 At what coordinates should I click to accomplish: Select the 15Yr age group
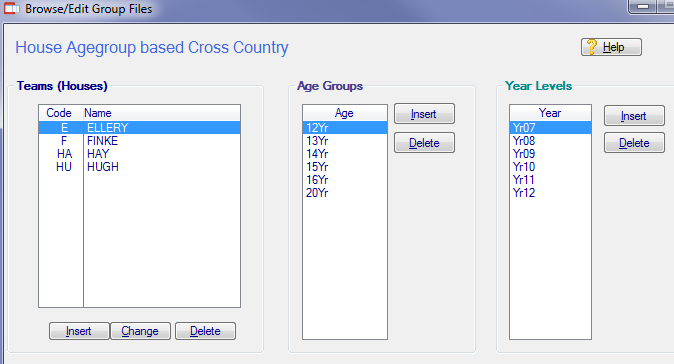point(345,167)
